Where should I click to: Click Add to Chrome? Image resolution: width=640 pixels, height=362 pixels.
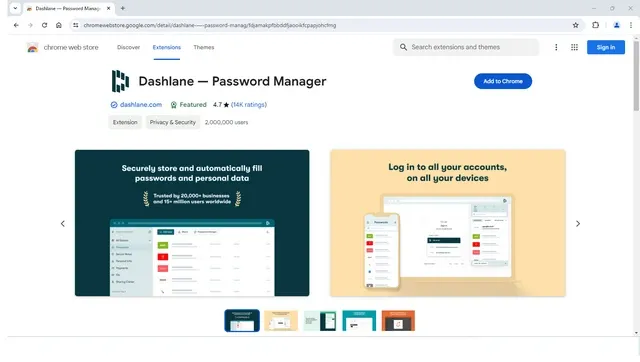(x=503, y=81)
